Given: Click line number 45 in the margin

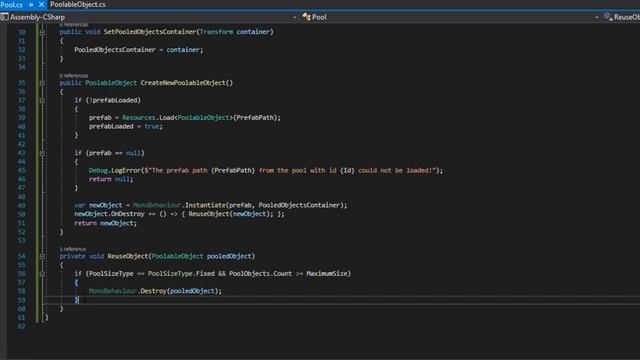Looking at the screenshot, I should (21, 171).
